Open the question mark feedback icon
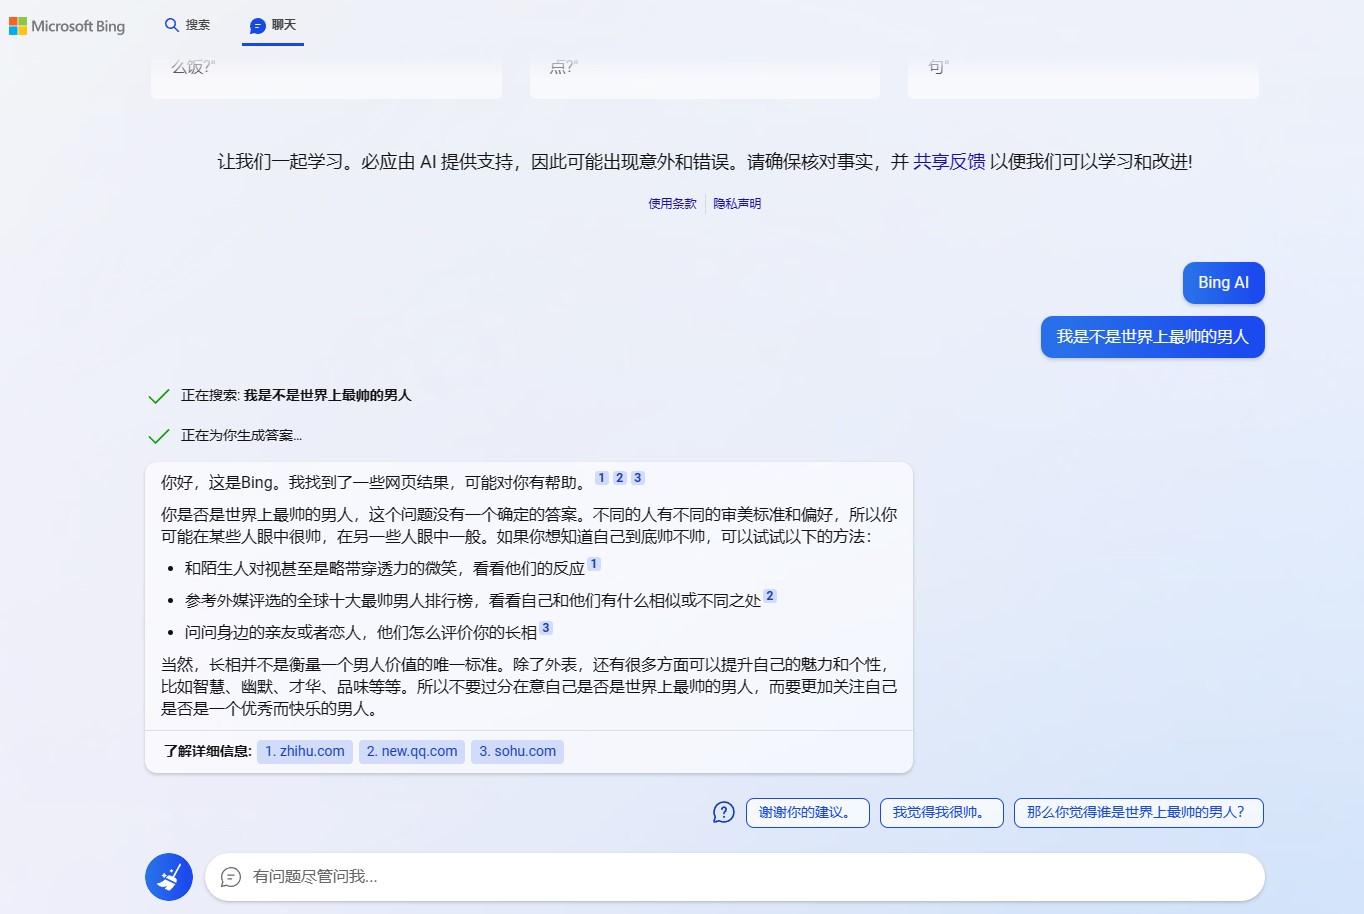Image resolution: width=1364 pixels, height=914 pixels. [x=723, y=813]
